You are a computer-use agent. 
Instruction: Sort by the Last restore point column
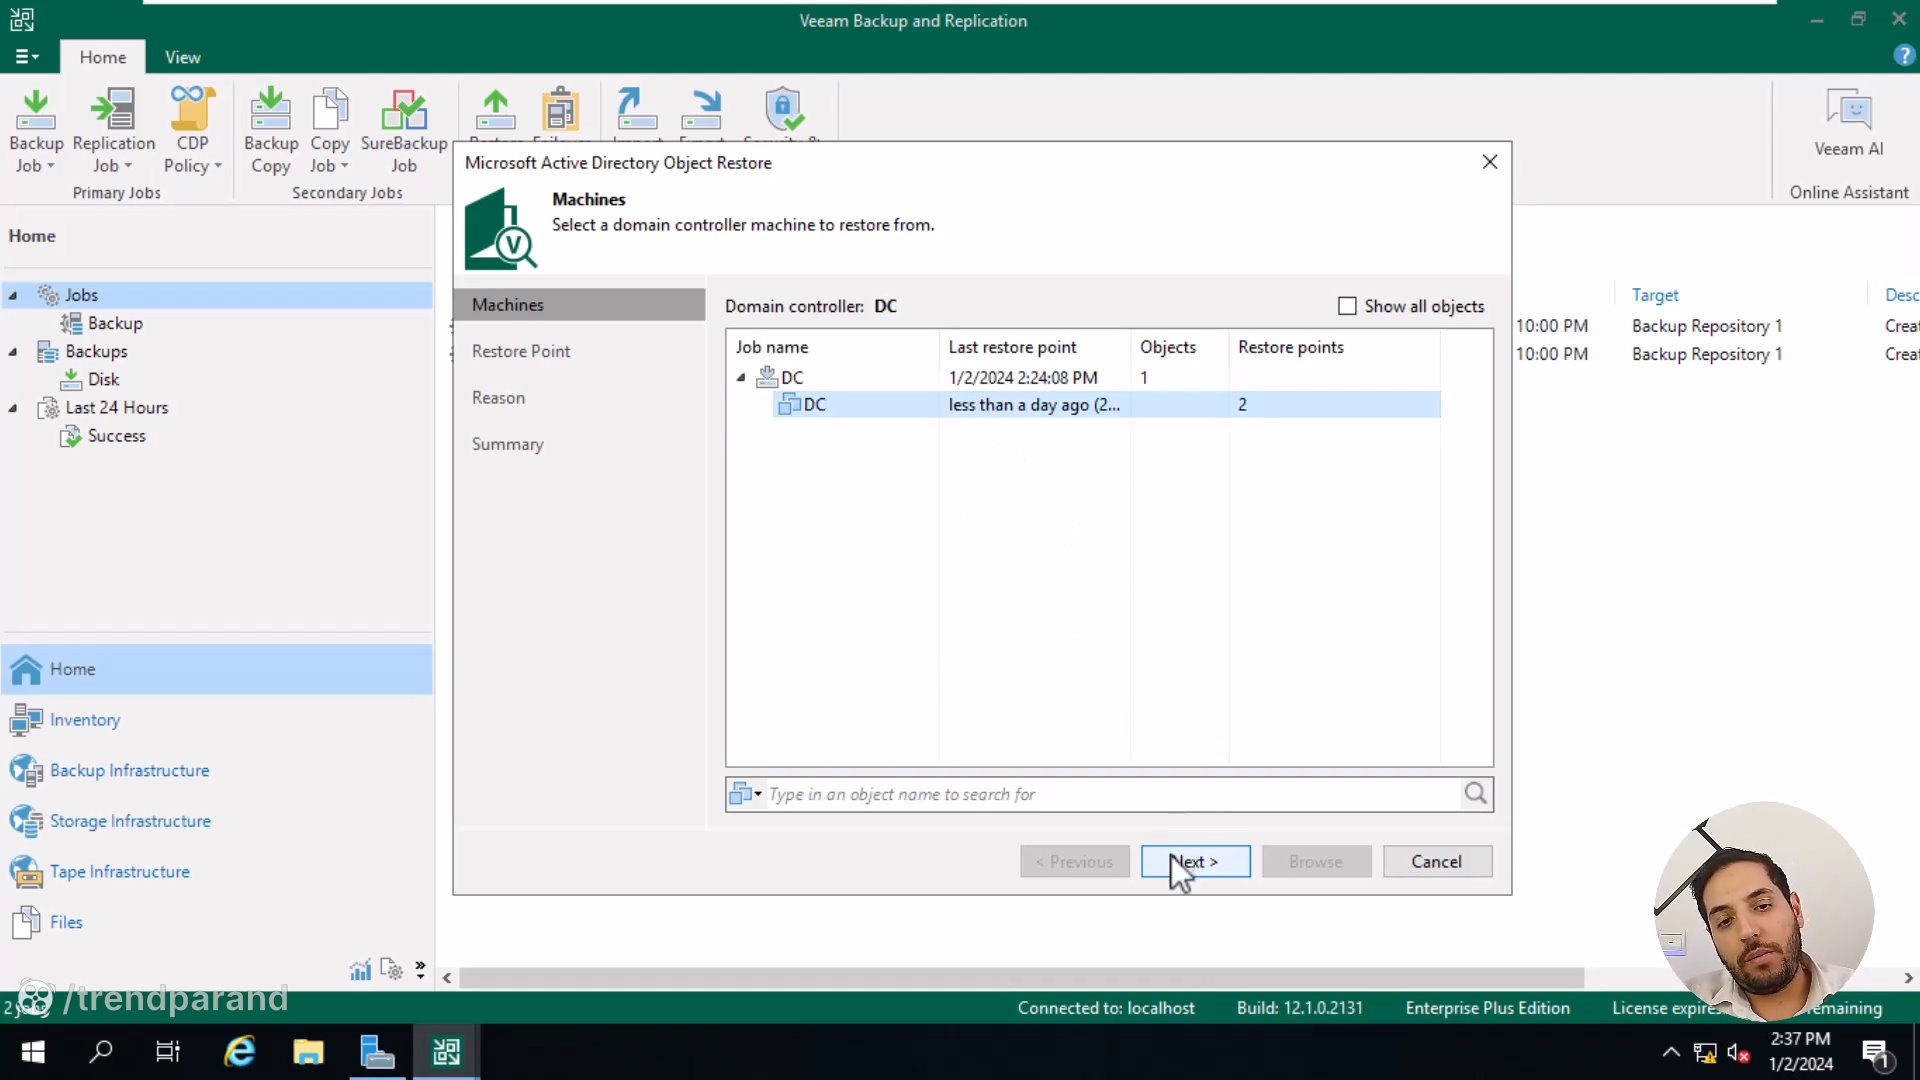tap(1035, 347)
